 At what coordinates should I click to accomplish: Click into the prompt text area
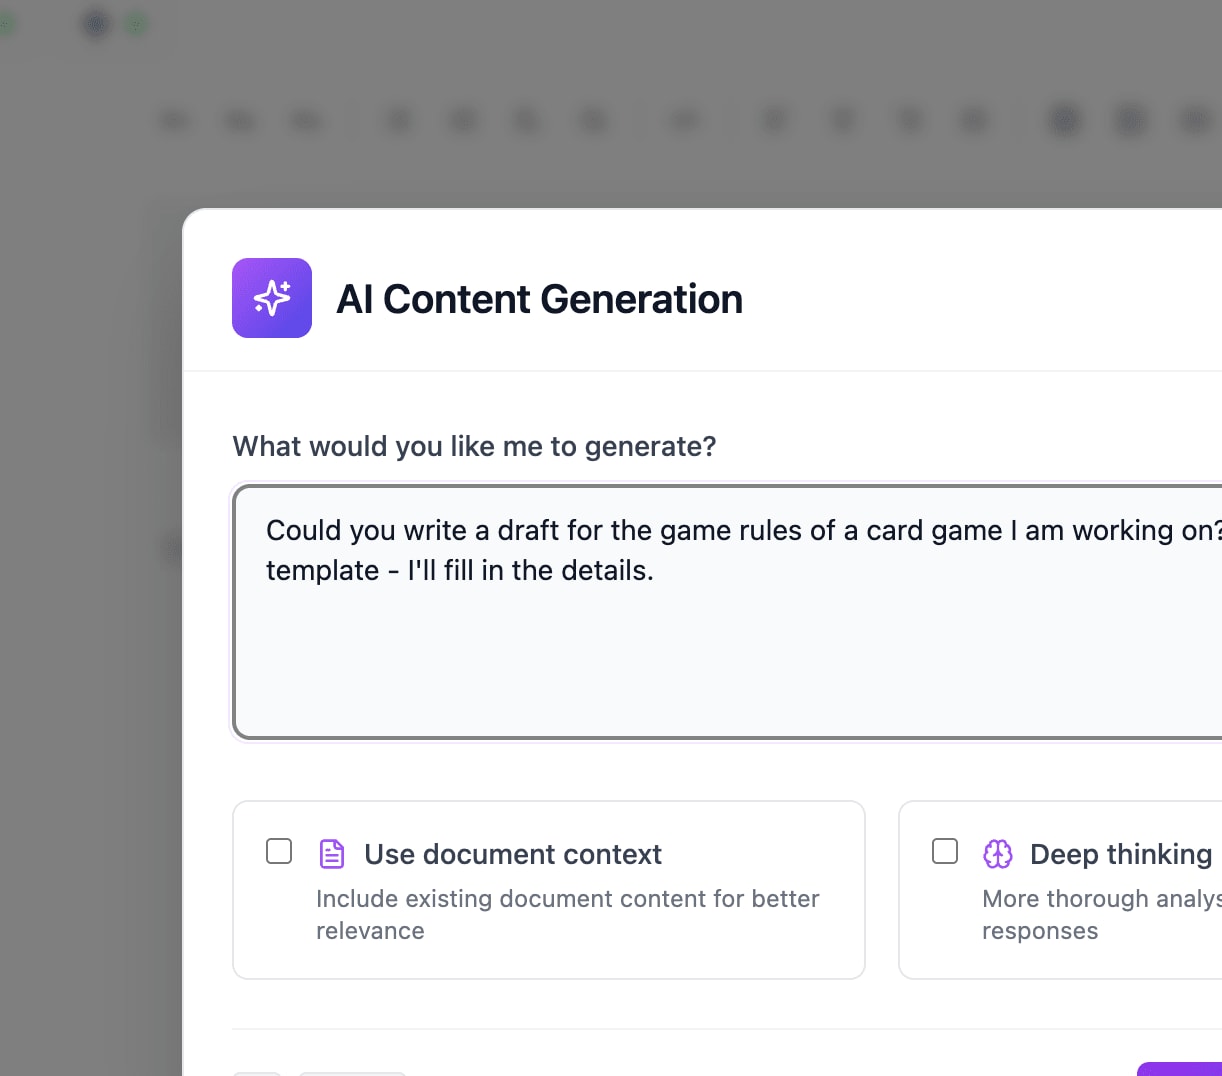(728, 612)
